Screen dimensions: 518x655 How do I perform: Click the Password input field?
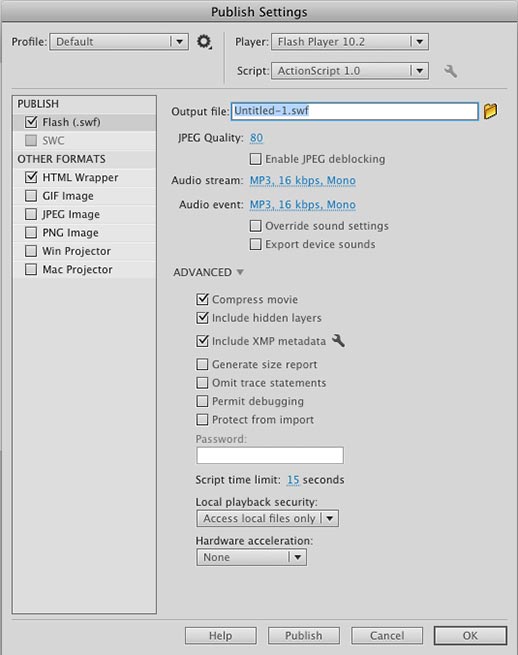(270, 455)
